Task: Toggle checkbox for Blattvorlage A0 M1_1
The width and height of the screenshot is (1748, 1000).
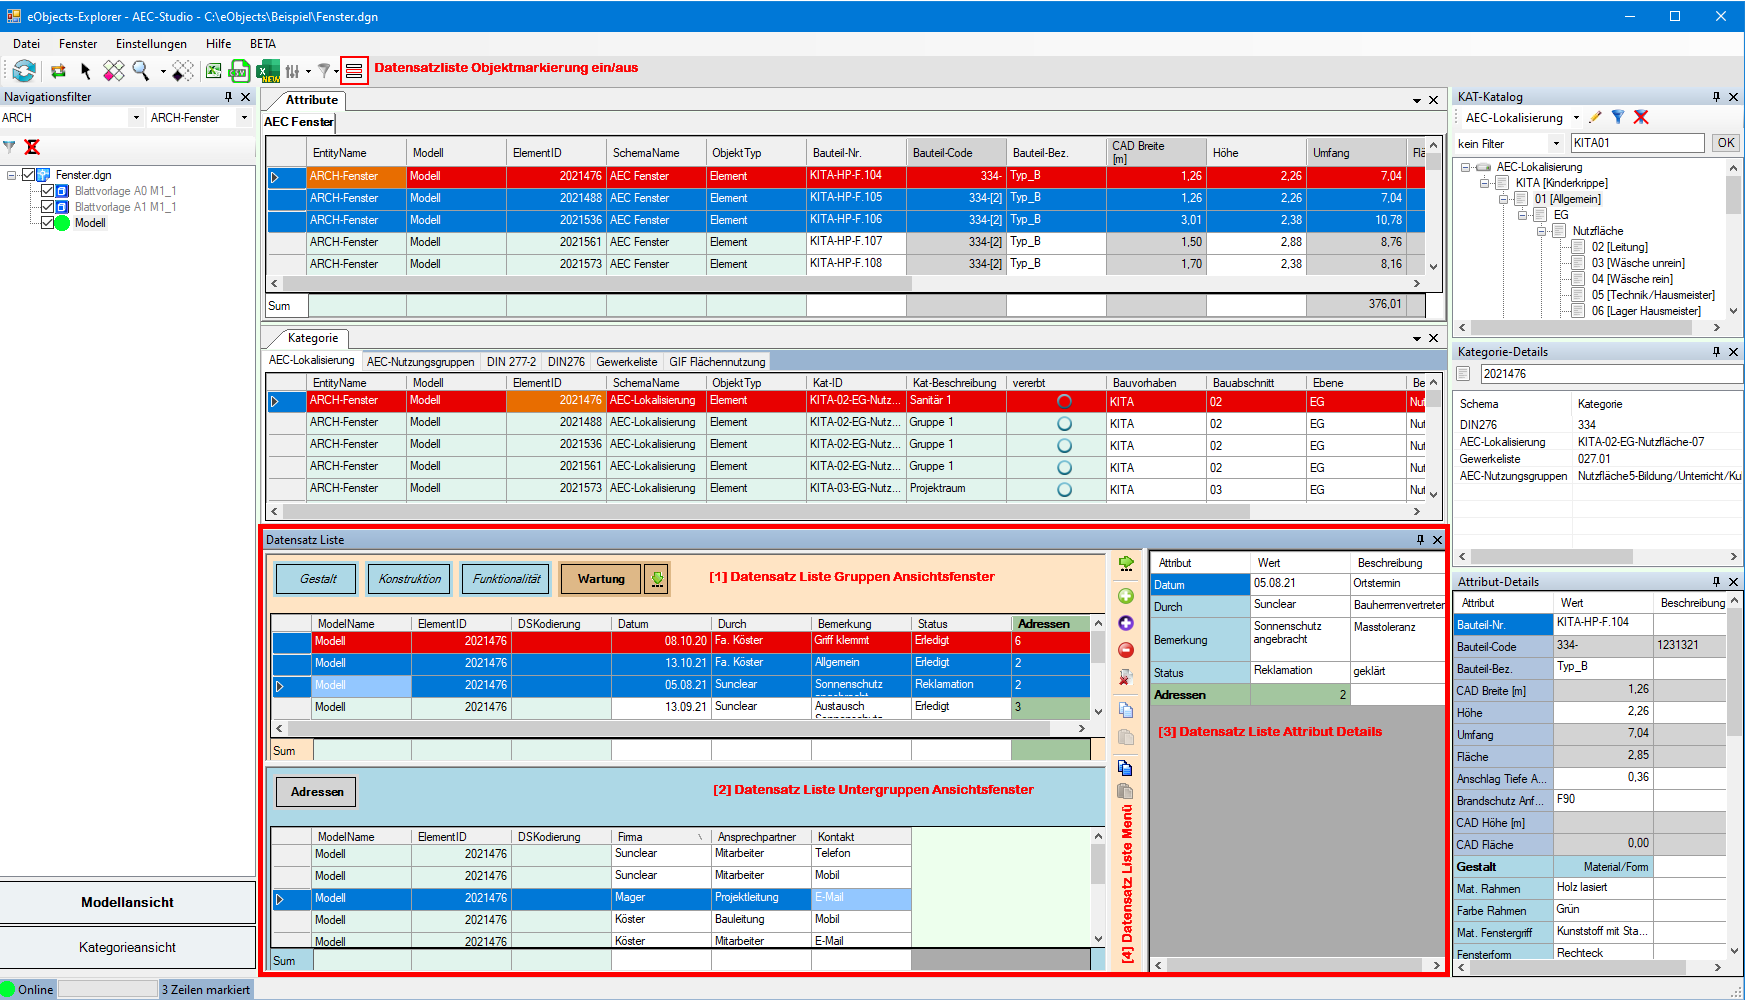Action: click(47, 191)
